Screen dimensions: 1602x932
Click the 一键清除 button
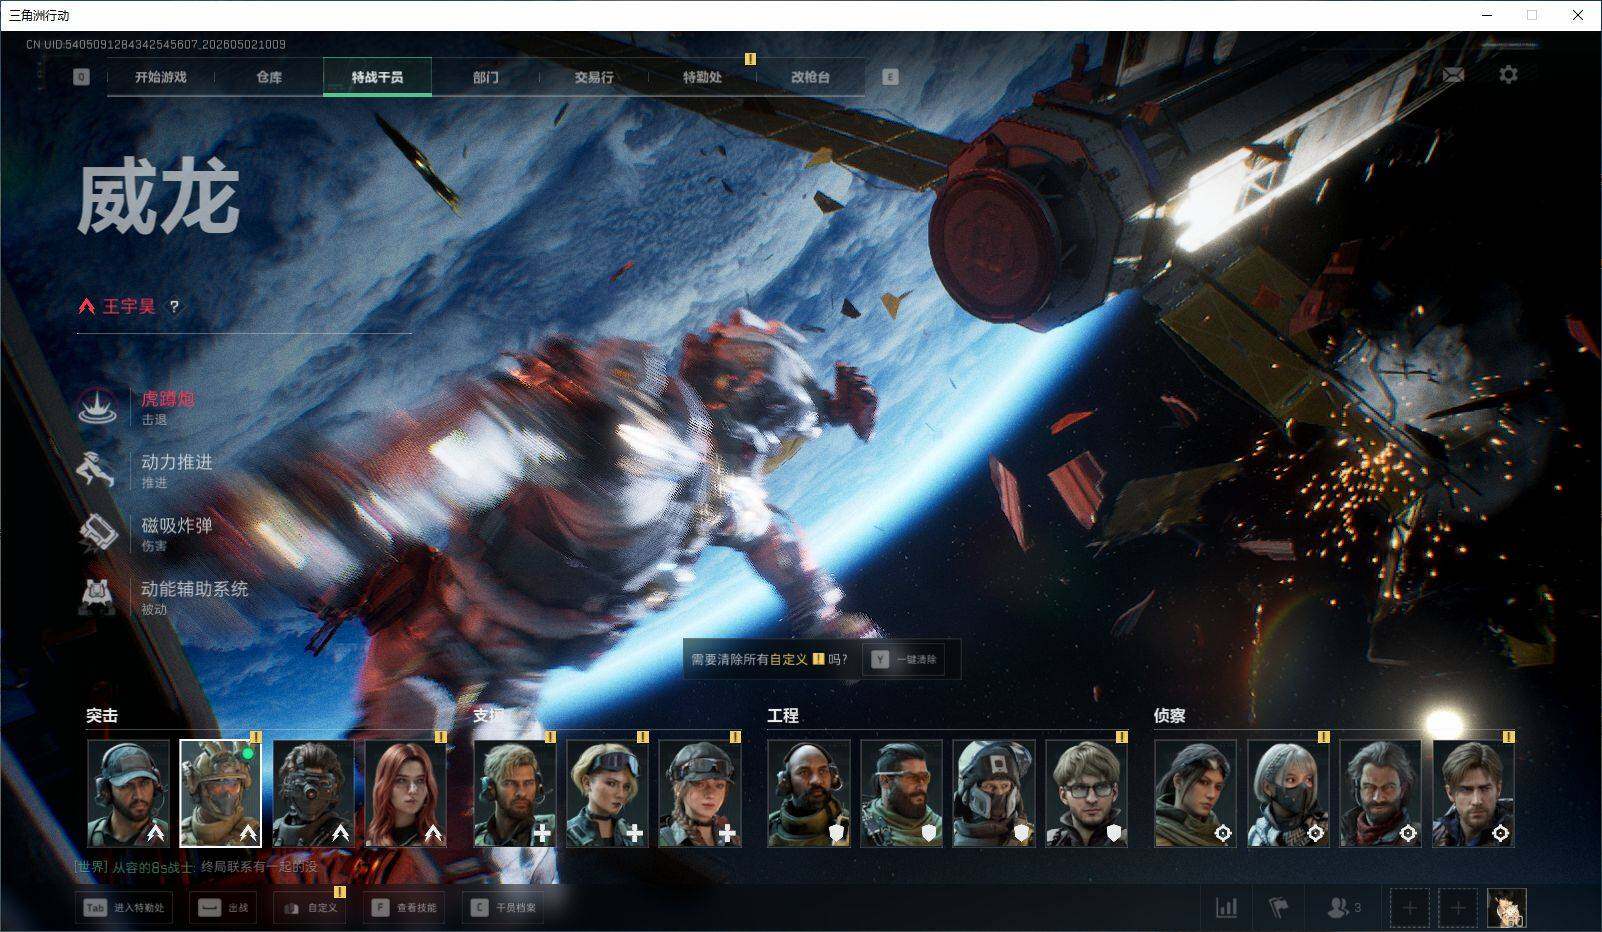pos(904,660)
